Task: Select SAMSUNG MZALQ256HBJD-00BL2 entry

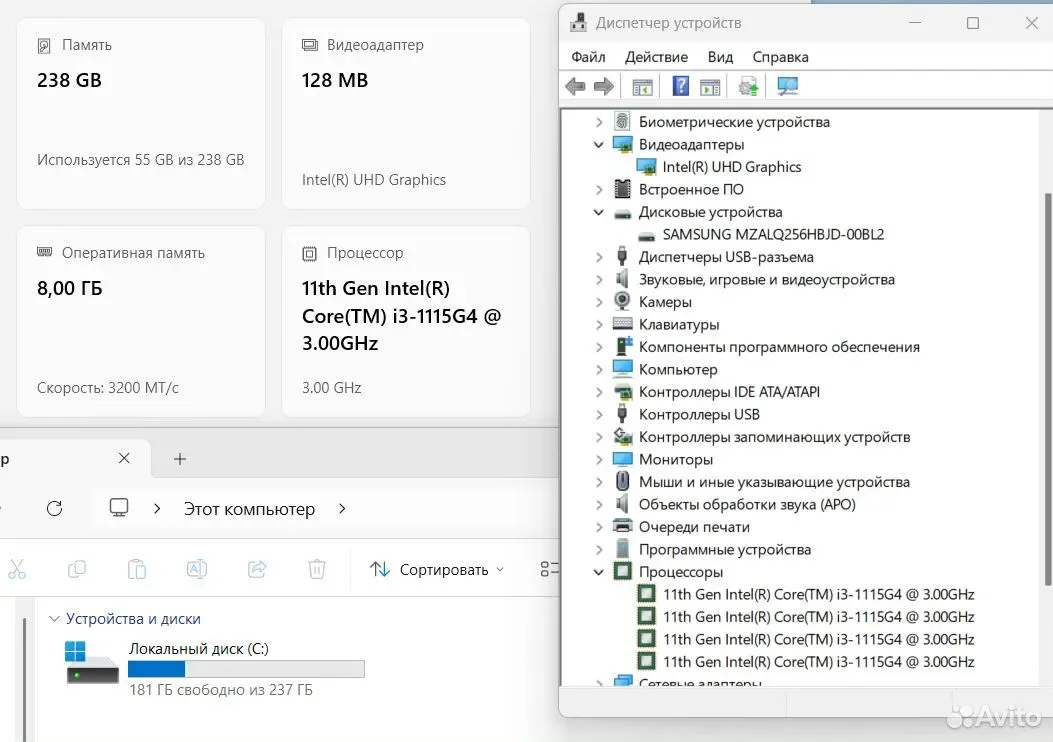Action: coord(773,234)
